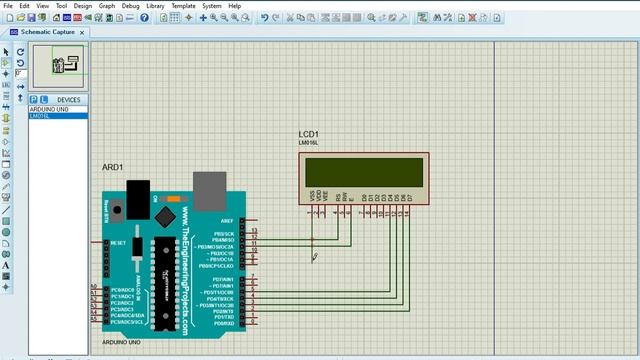Click the X-Mirror horizontal flip icon
Screen dimensions: 640x360
click(20, 87)
